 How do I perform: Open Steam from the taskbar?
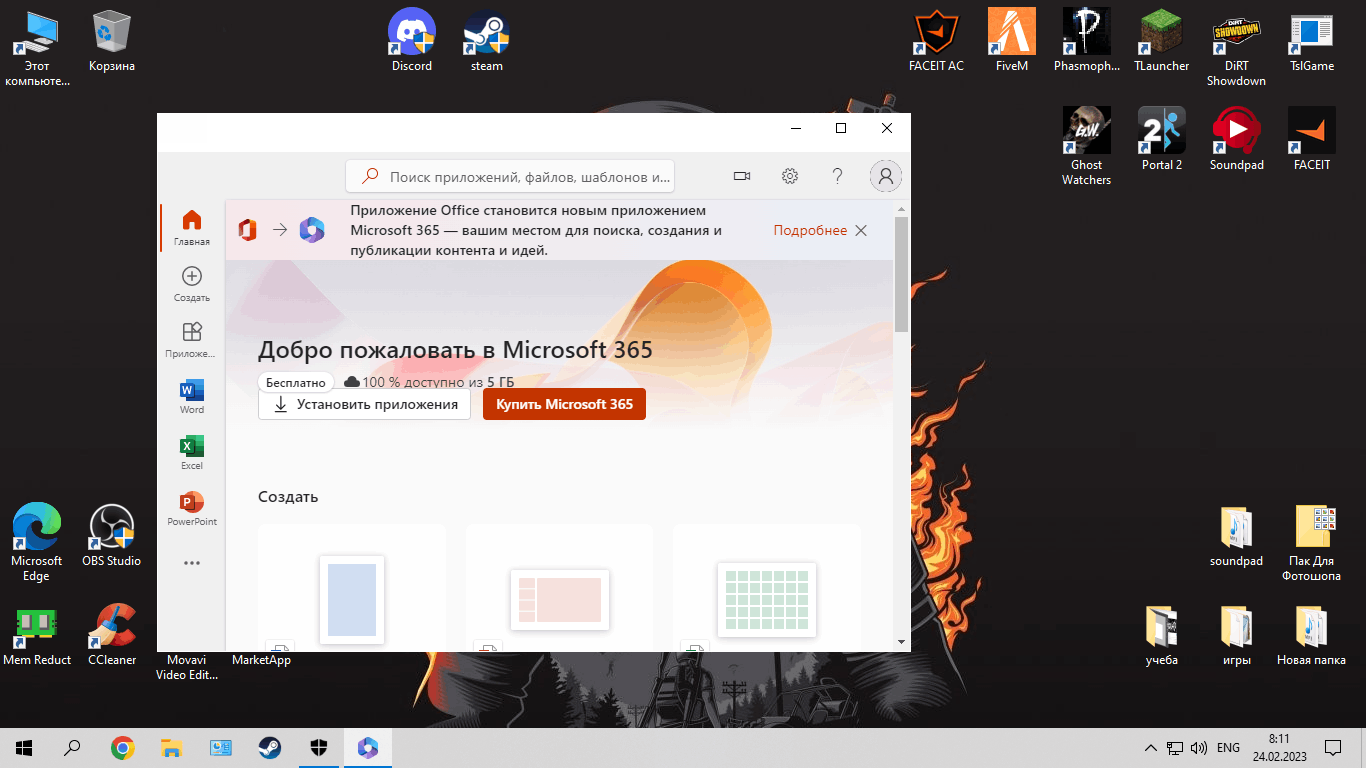[270, 747]
